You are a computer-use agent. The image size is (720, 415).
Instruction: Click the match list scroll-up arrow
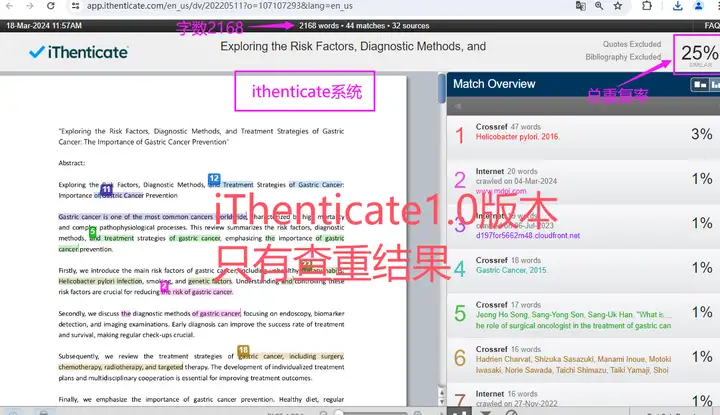441,393
